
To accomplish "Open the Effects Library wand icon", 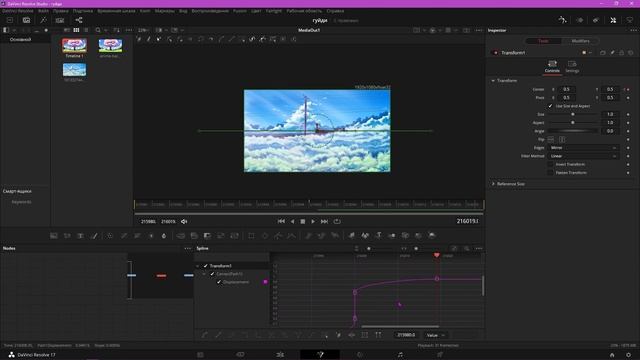I will (43, 20).
